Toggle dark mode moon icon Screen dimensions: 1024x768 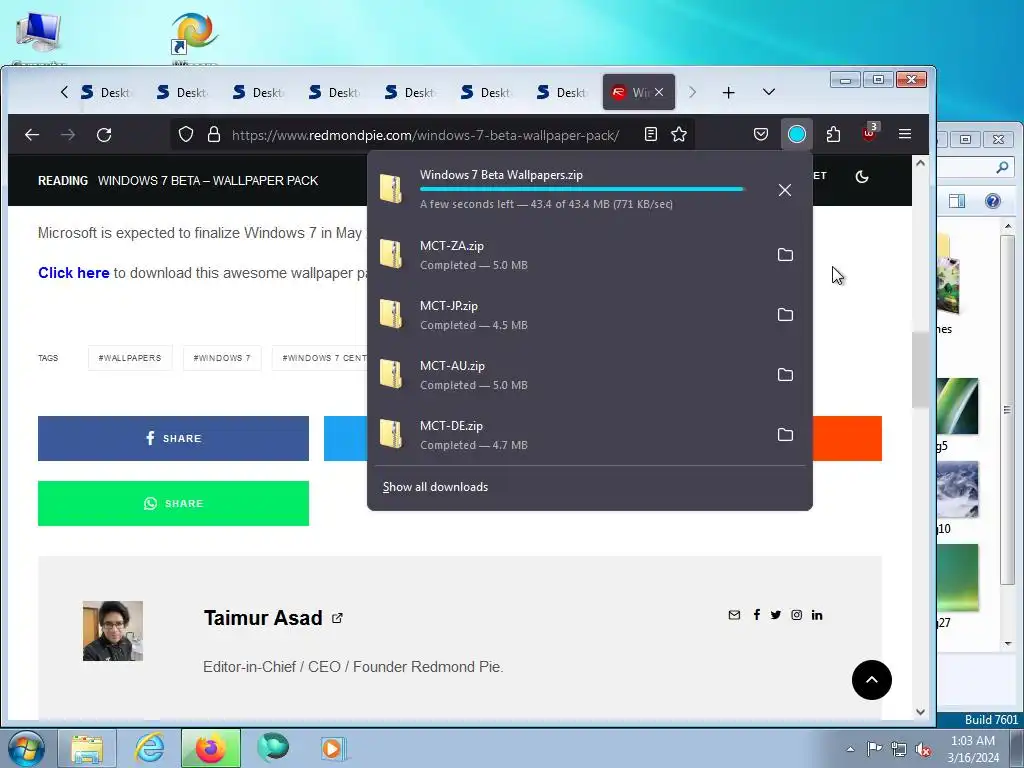click(861, 176)
